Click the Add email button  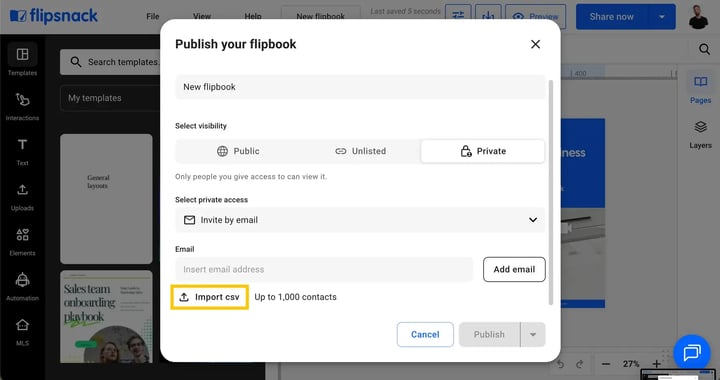click(x=514, y=269)
